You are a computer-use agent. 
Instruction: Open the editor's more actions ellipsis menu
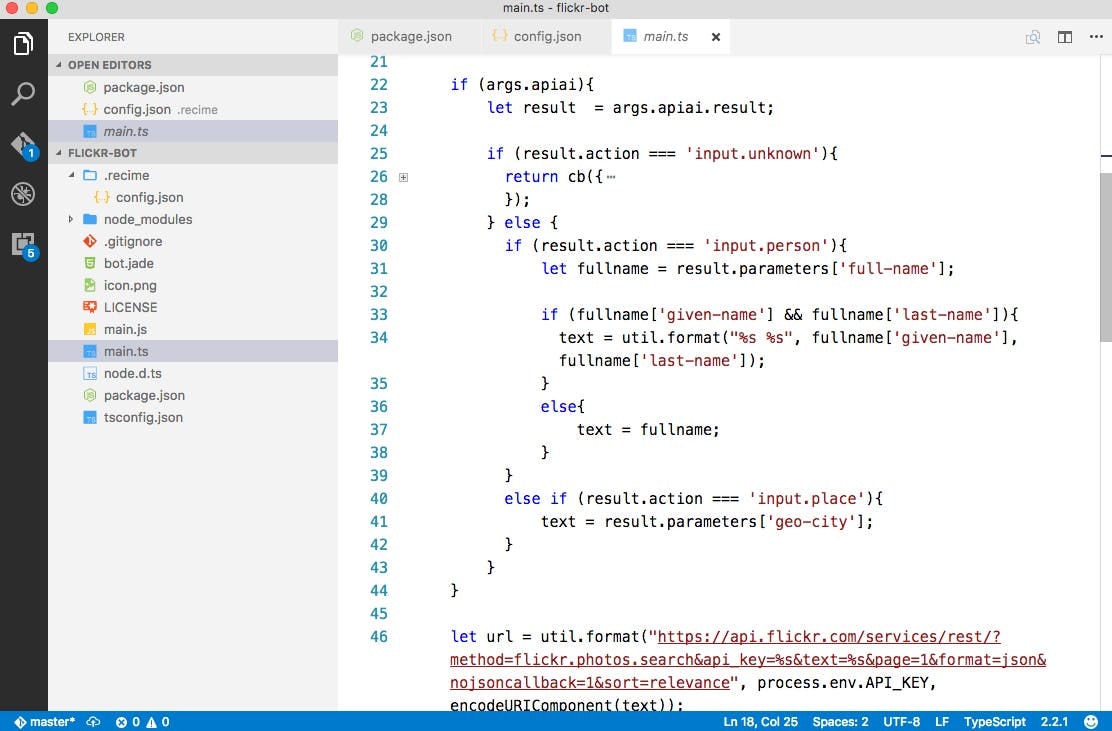tap(1096, 37)
